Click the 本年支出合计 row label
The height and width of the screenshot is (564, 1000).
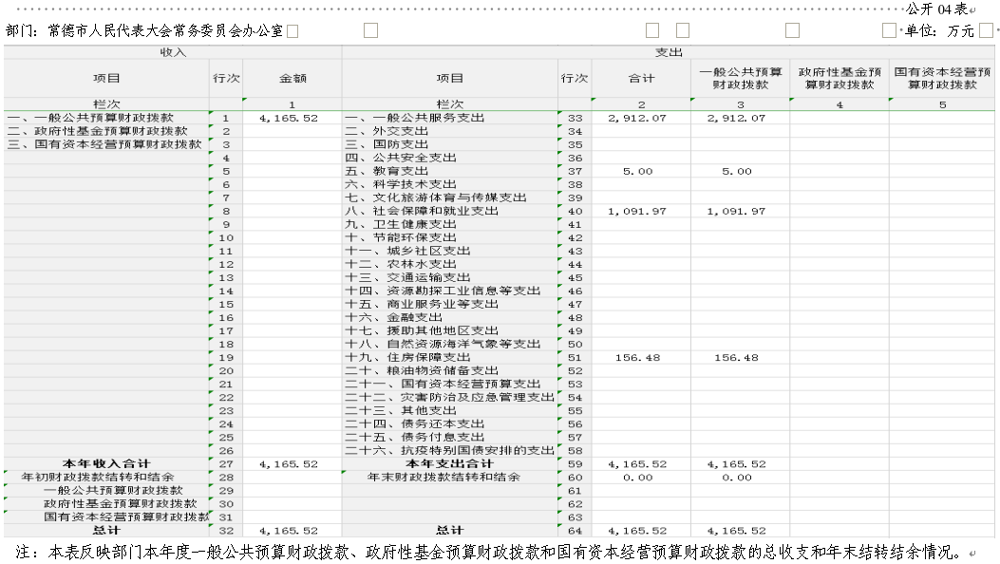tap(450, 464)
